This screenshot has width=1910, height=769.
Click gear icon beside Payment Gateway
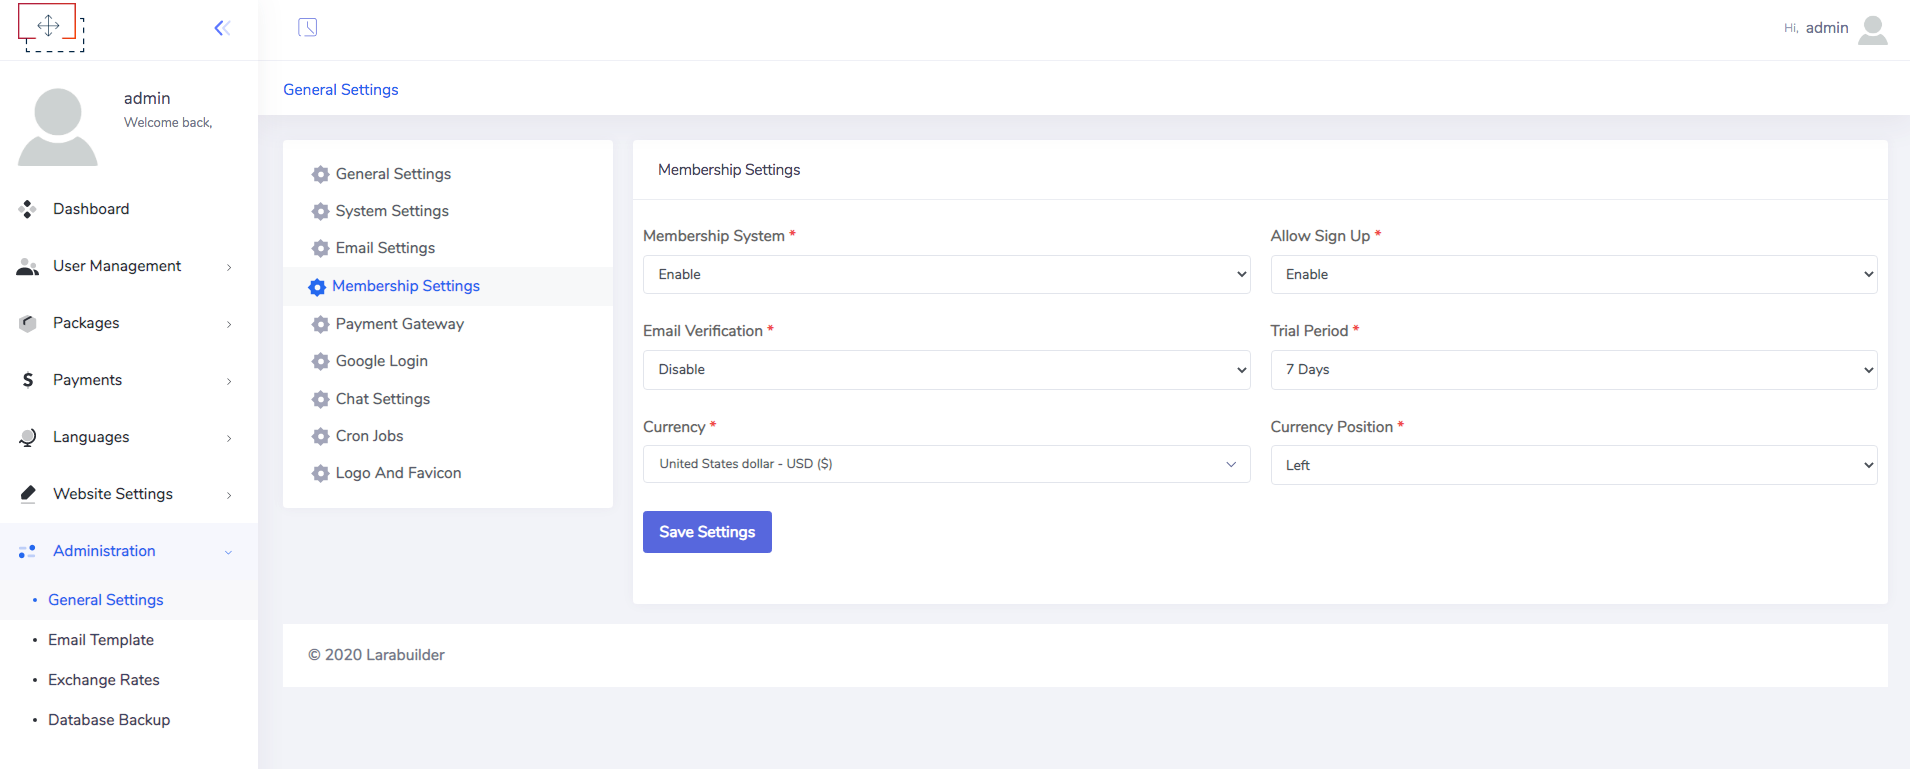coord(320,325)
